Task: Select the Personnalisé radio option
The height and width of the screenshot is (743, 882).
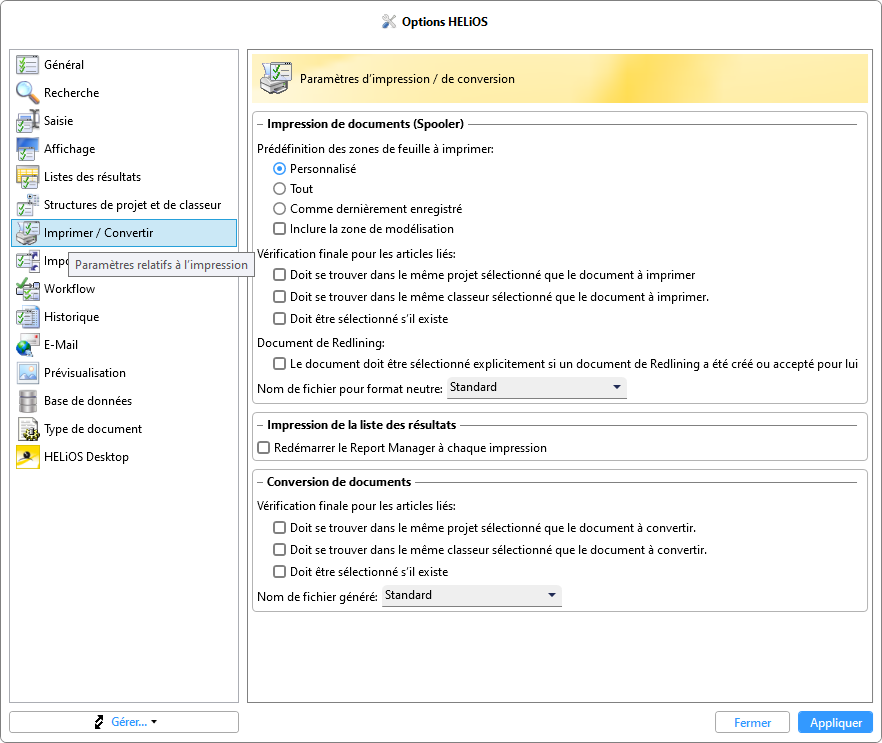Action: (280, 169)
